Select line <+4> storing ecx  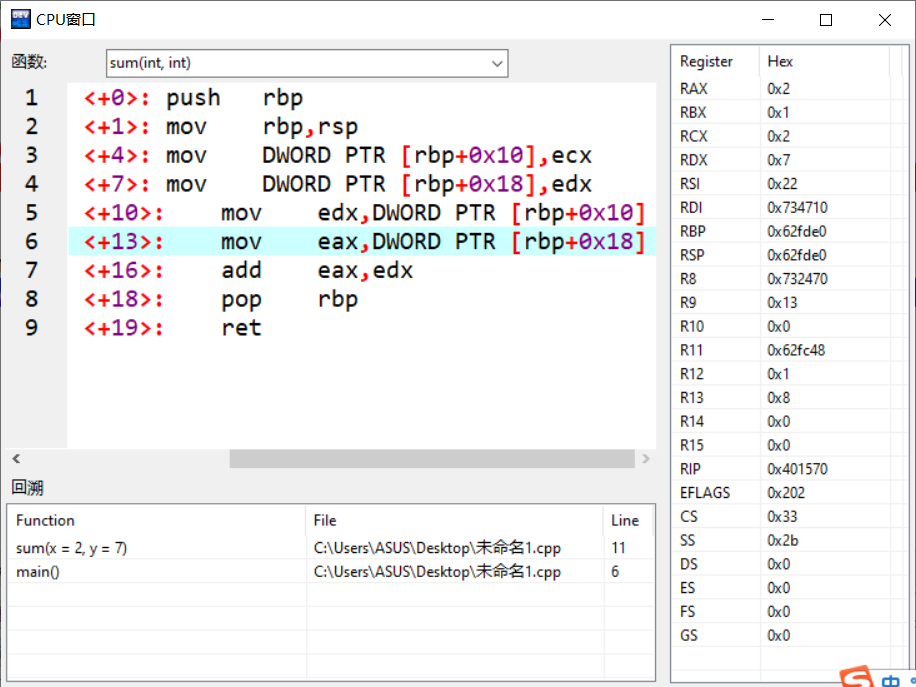click(362, 155)
